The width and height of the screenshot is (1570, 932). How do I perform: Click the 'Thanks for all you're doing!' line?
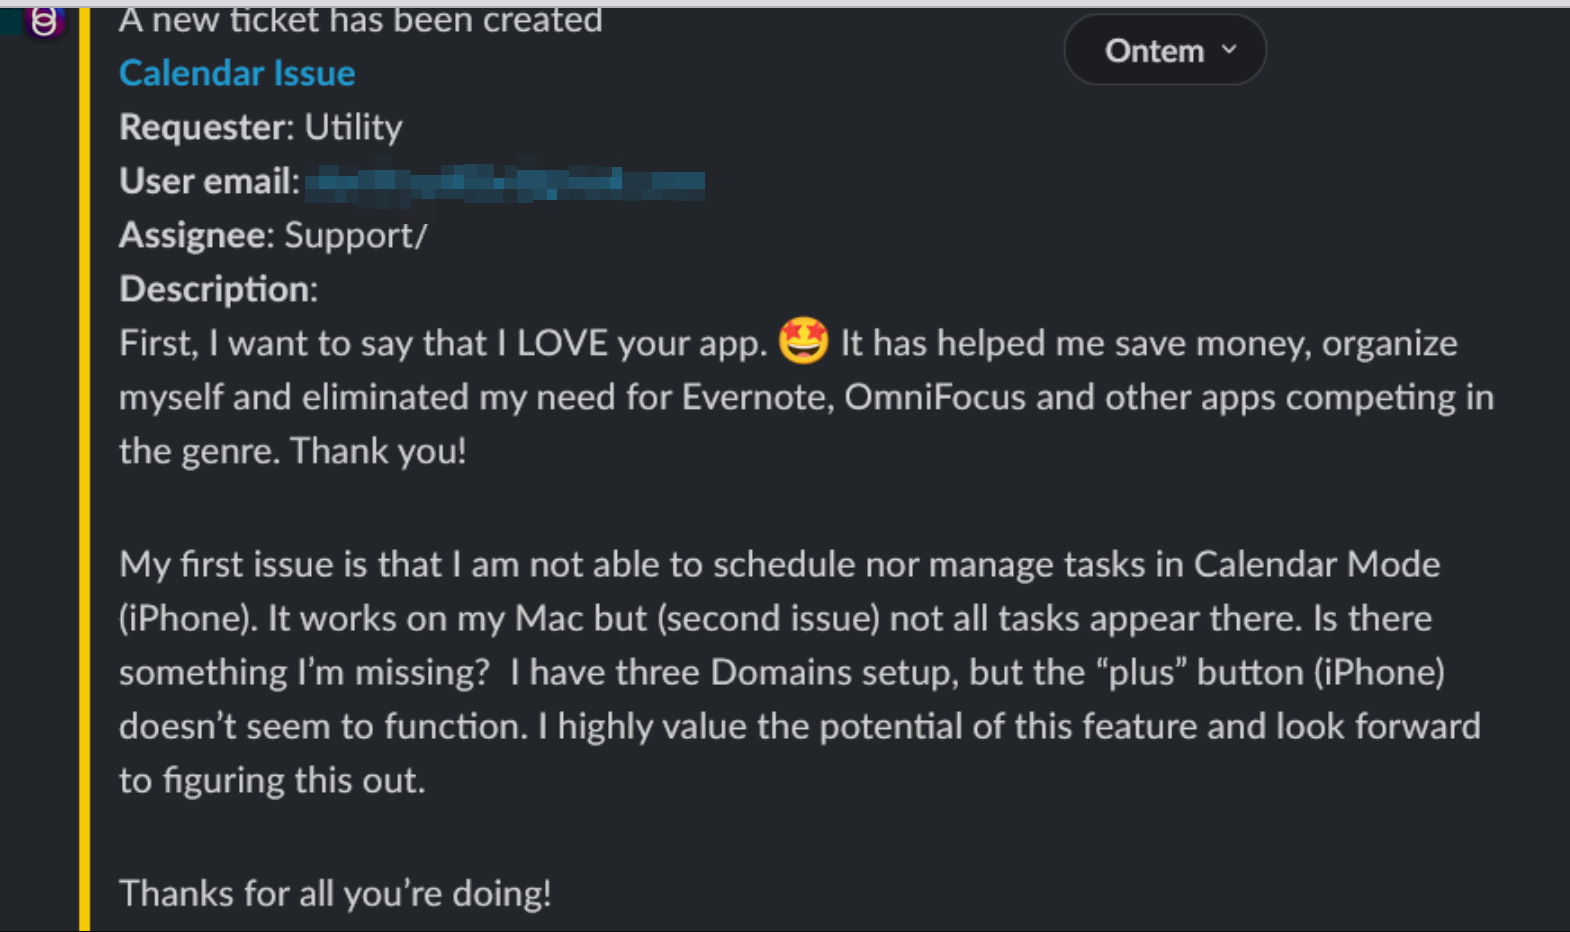tap(335, 894)
